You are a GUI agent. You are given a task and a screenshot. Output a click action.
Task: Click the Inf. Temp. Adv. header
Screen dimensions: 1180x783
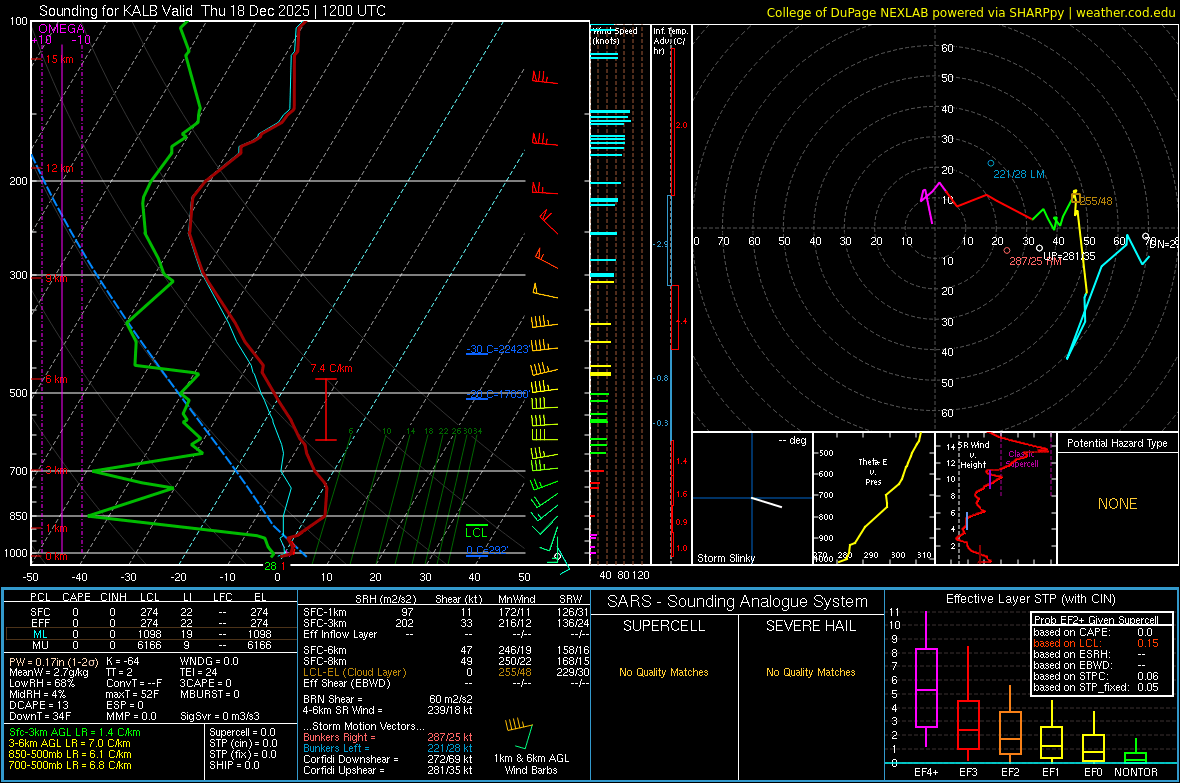coord(670,41)
